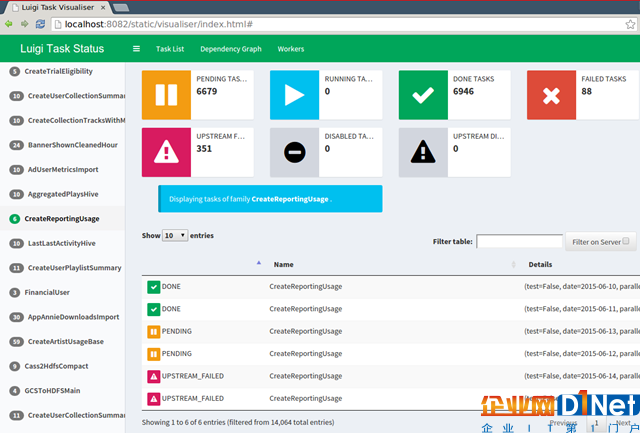Viewport: 640px width, 433px height.
Task: Click PENDING status icon for date 2015-06-13
Action: [x=153, y=332]
